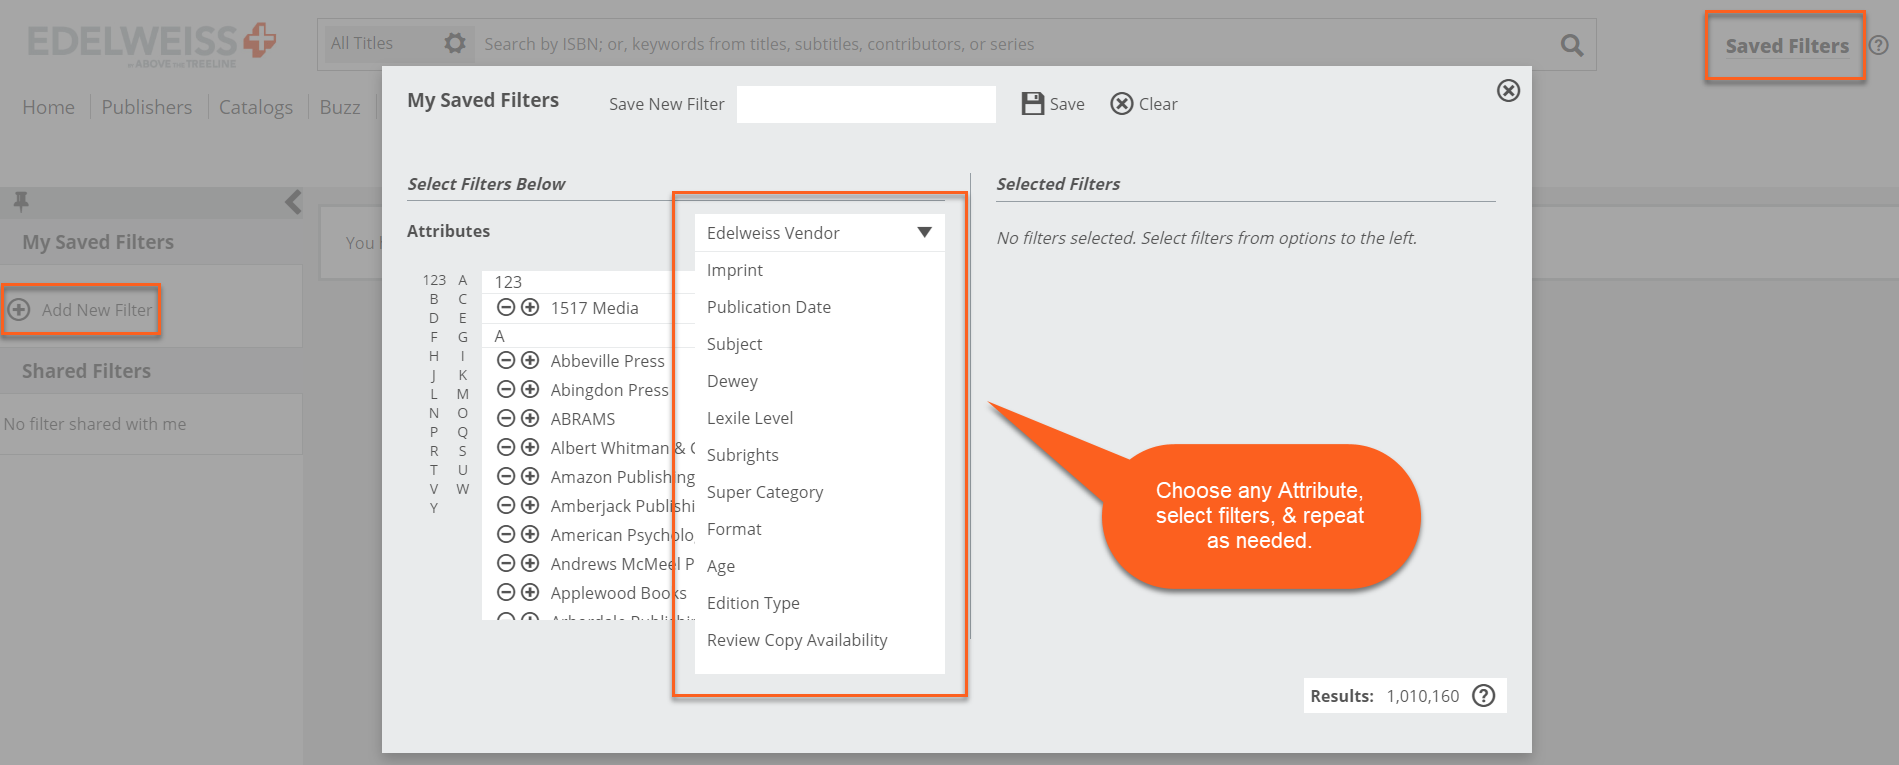The image size is (1899, 765).
Task: Jump to letter S in index
Action: click(463, 451)
